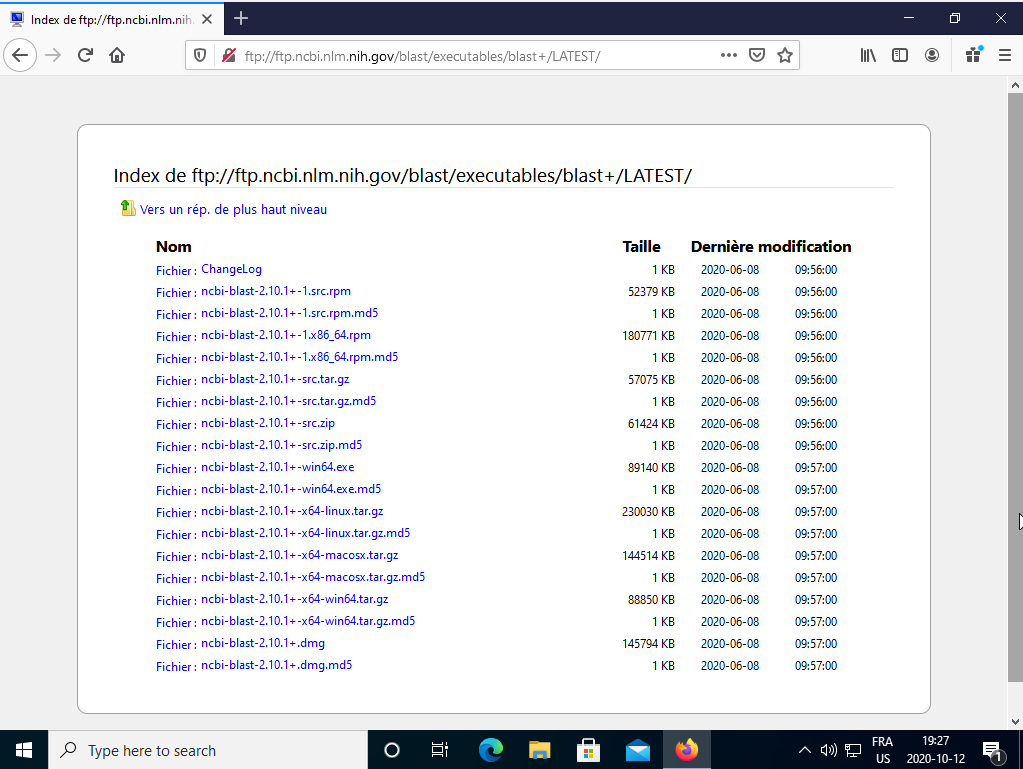1023x769 pixels.
Task: Bookmark this page with the star icon
Action: [x=785, y=56]
